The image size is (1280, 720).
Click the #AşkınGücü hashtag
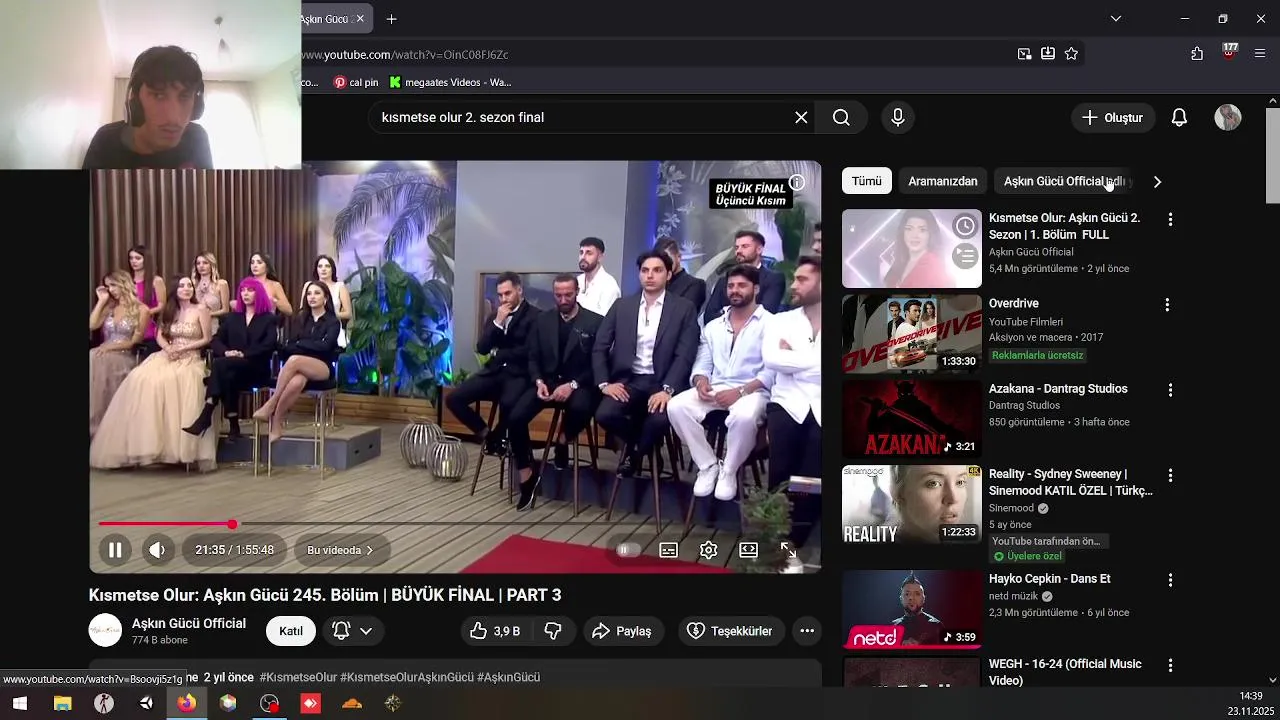click(x=508, y=677)
